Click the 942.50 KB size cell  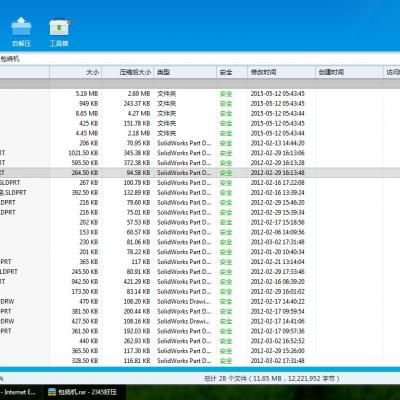click(x=85, y=282)
